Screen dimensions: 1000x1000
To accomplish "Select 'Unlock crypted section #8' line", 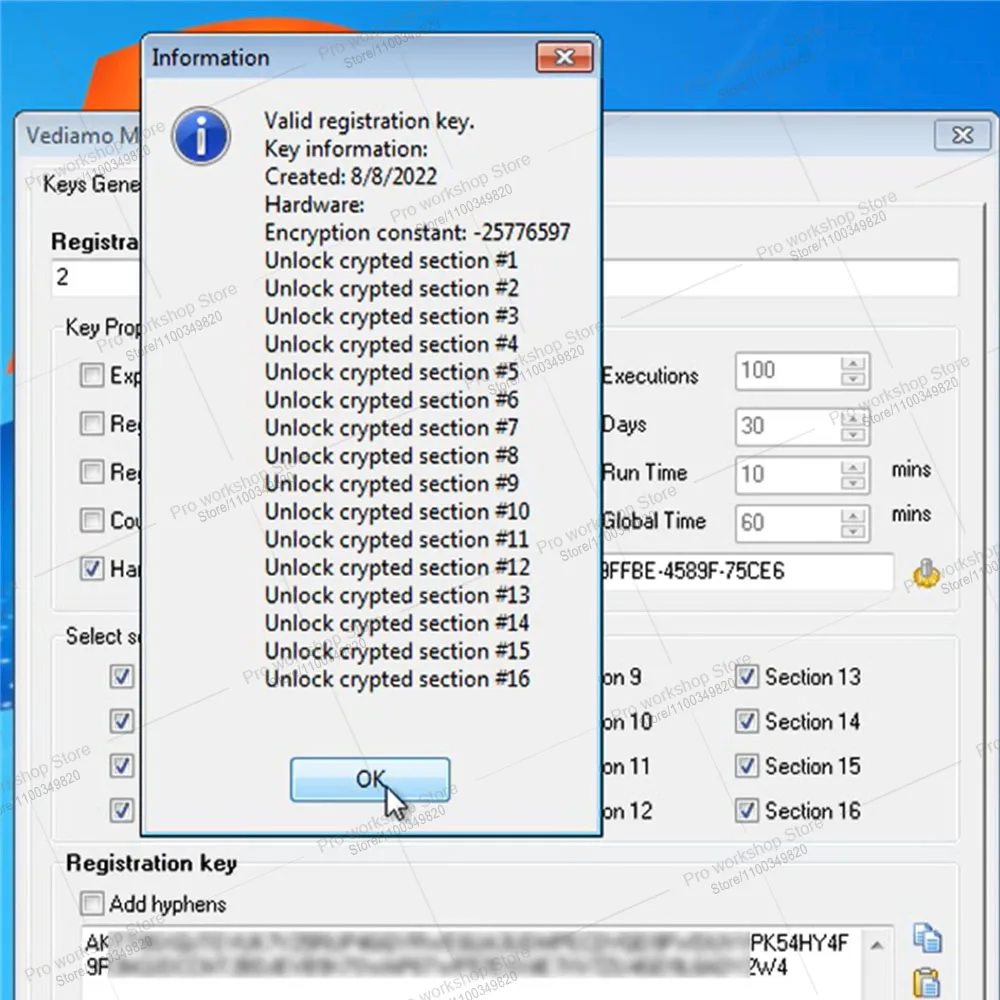I will [x=392, y=455].
